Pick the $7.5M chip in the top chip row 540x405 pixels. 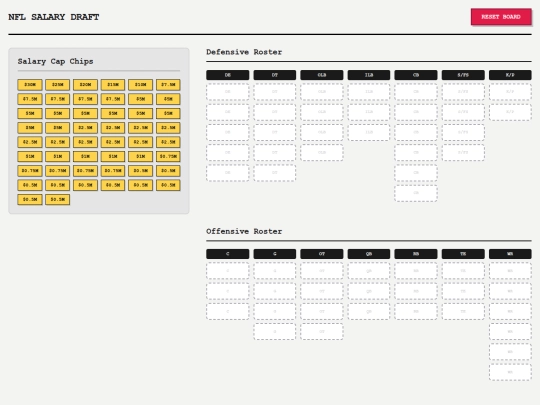168,85
